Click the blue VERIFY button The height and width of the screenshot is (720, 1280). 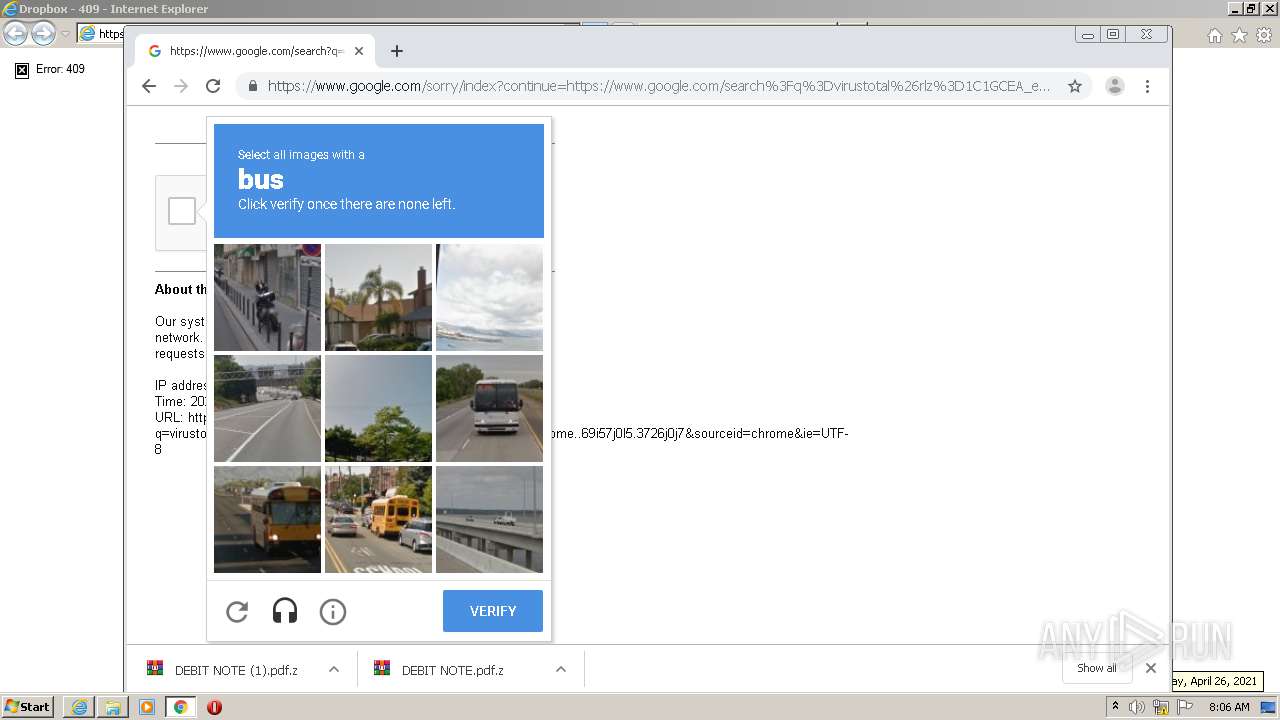tap(493, 611)
